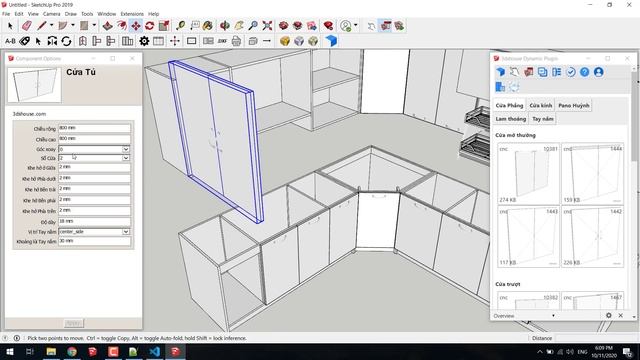The image size is (640, 360).
Task: Open Visual Studio Code from taskbar
Action: pyautogui.click(x=155, y=351)
